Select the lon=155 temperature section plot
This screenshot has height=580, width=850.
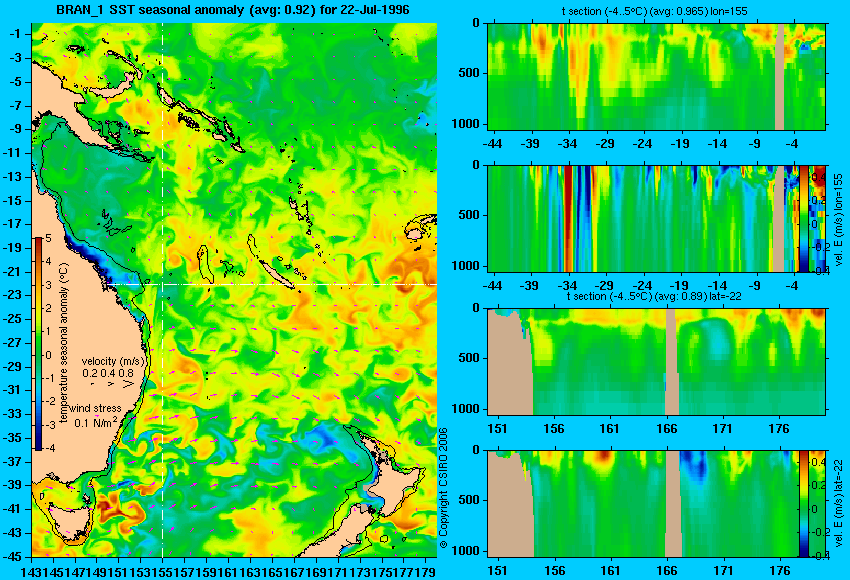pyautogui.click(x=656, y=76)
